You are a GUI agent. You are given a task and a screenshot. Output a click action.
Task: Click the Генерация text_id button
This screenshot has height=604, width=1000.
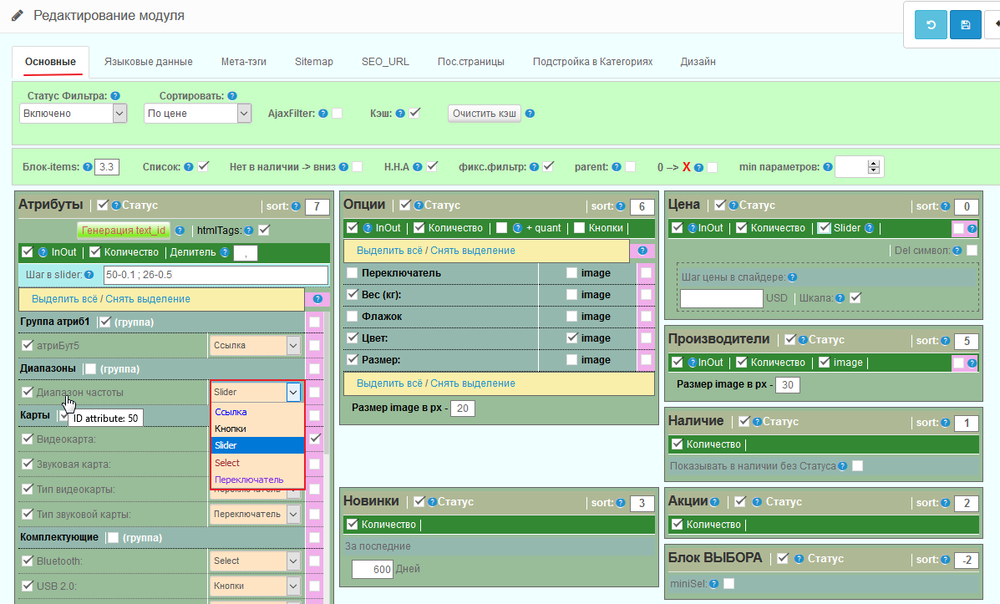point(124,230)
